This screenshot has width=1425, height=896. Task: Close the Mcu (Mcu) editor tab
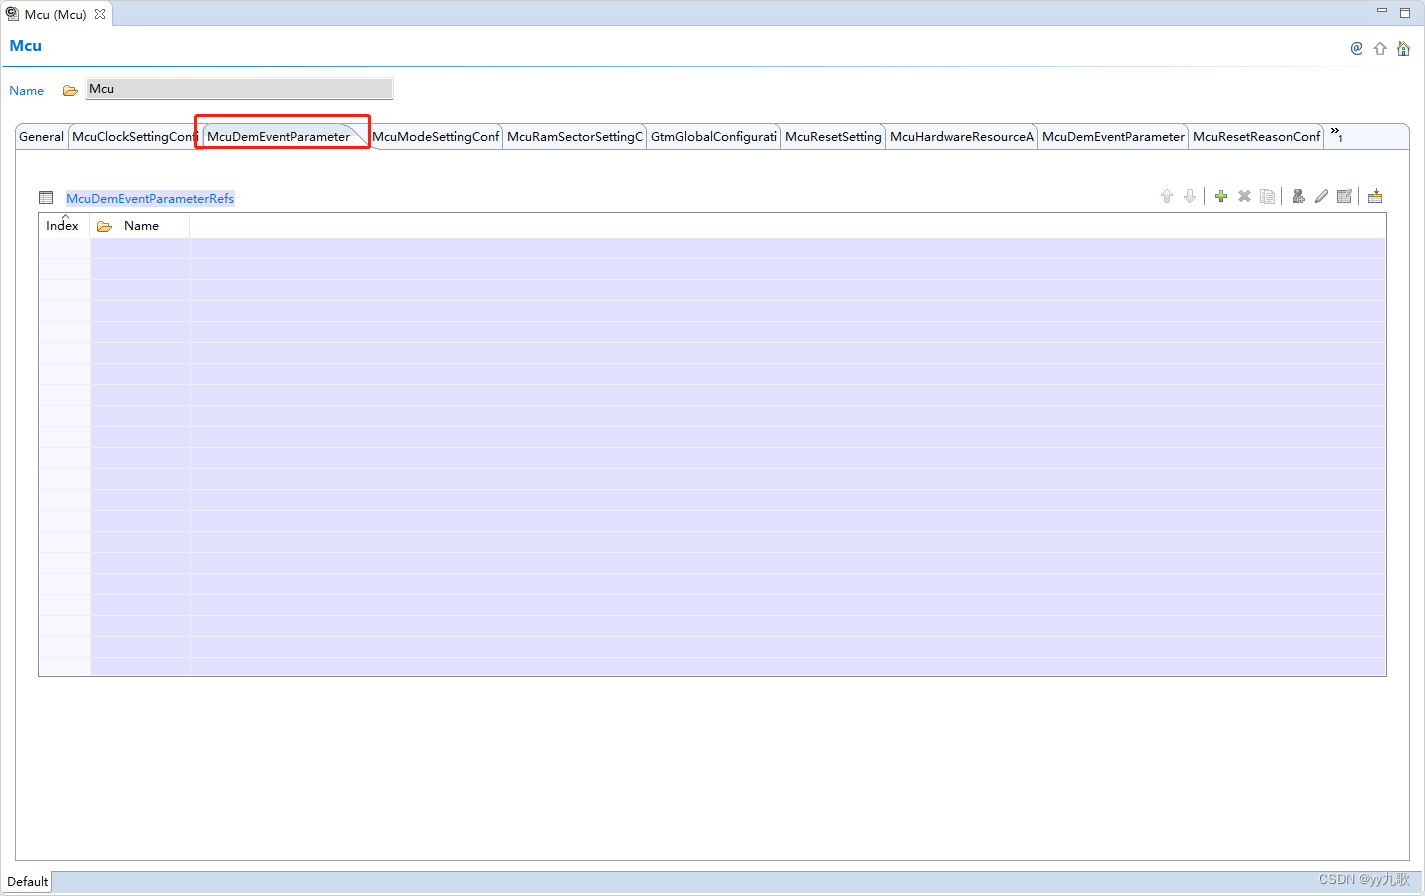(x=100, y=14)
